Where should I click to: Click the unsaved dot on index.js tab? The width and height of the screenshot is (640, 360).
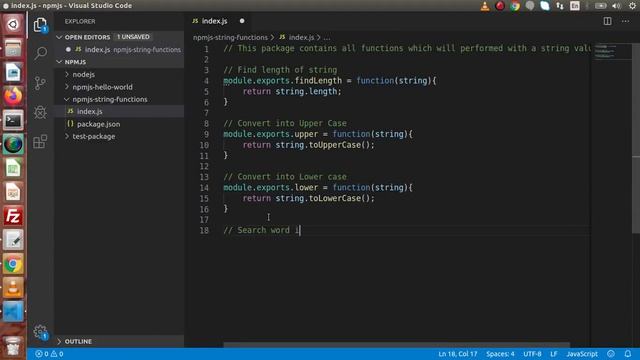[x=242, y=21]
